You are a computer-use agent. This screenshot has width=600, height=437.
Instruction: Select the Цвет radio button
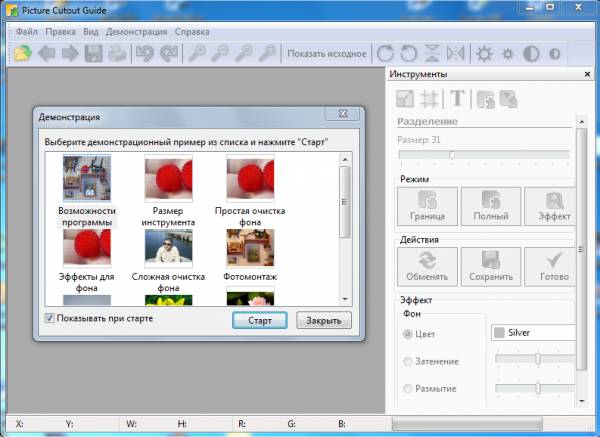point(408,334)
